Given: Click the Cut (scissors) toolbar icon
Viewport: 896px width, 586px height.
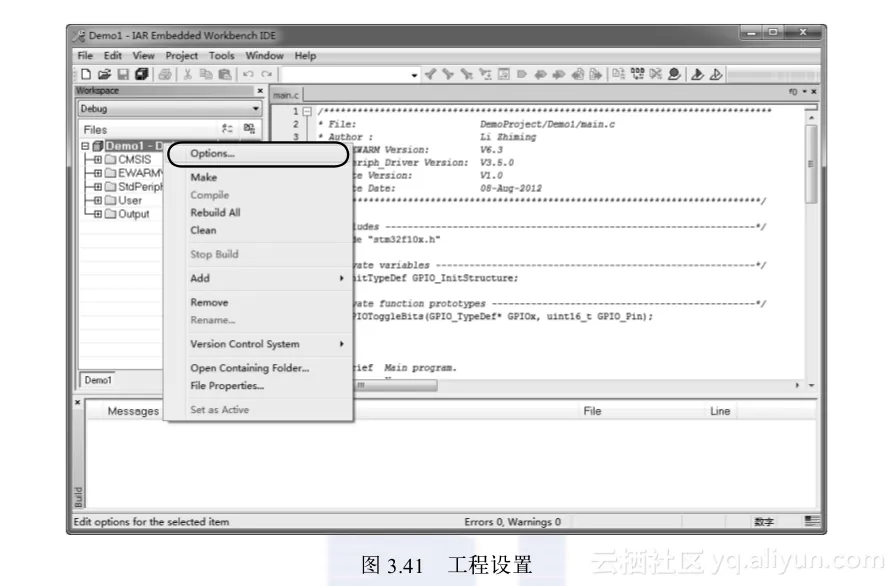Looking at the screenshot, I should (187, 74).
